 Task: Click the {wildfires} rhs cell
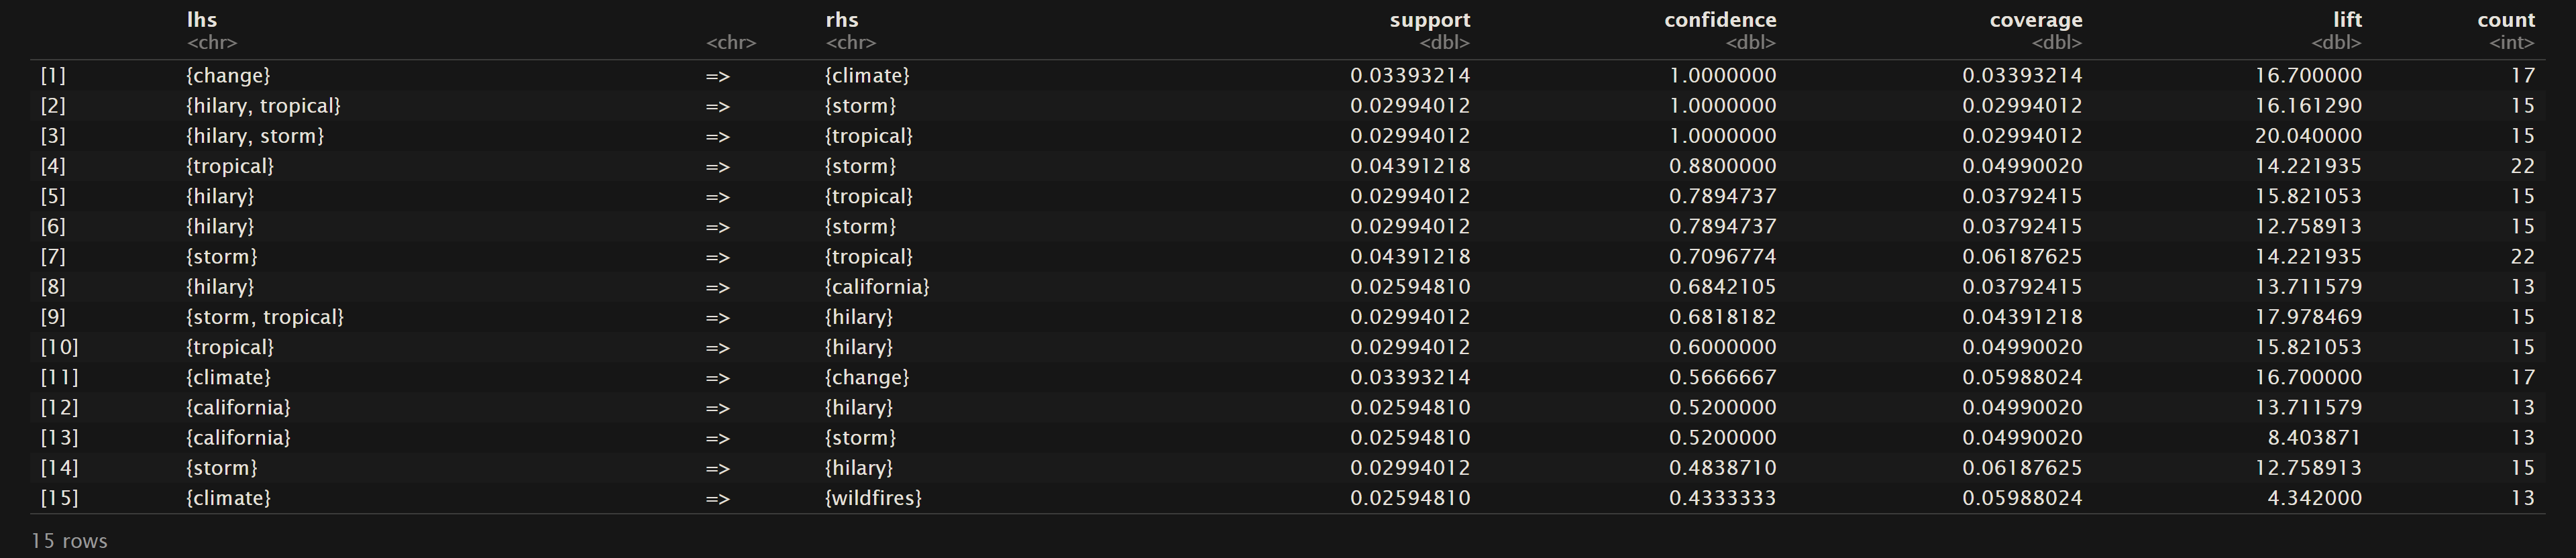873,498
